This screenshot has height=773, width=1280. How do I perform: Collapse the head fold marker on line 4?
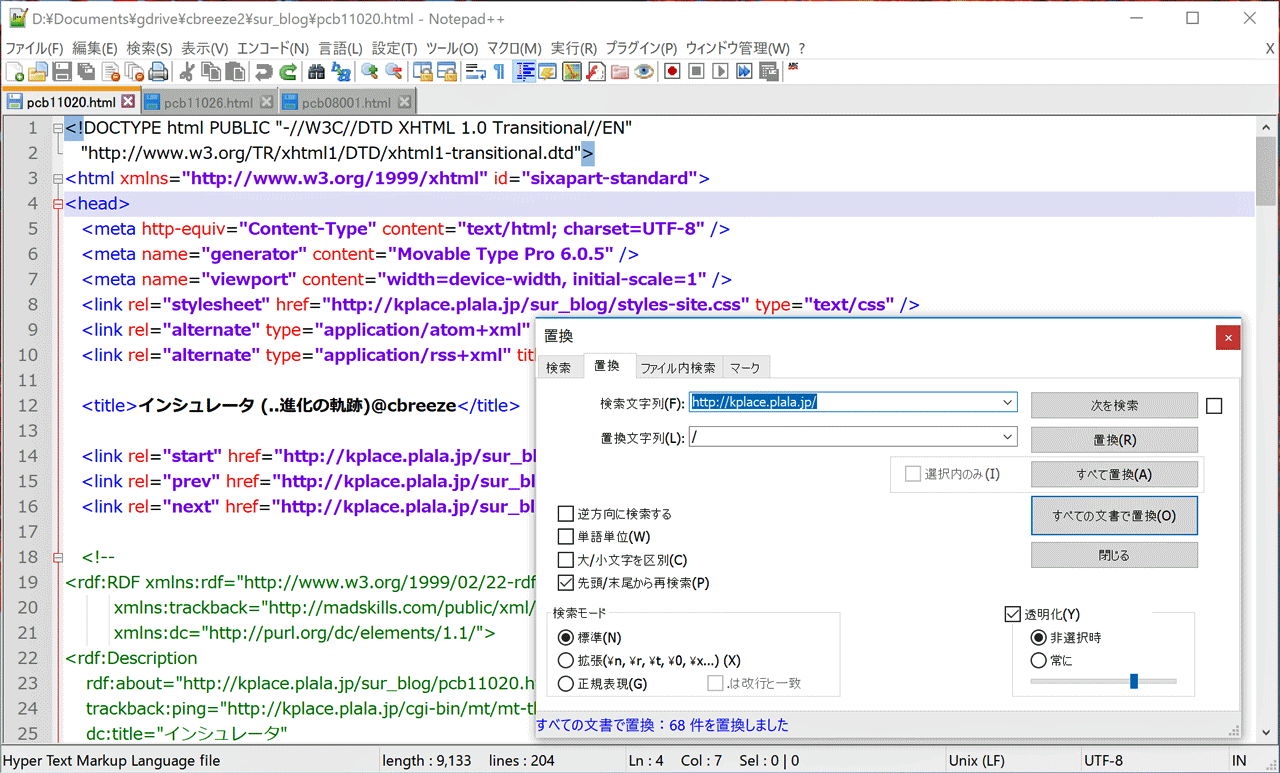click(57, 204)
